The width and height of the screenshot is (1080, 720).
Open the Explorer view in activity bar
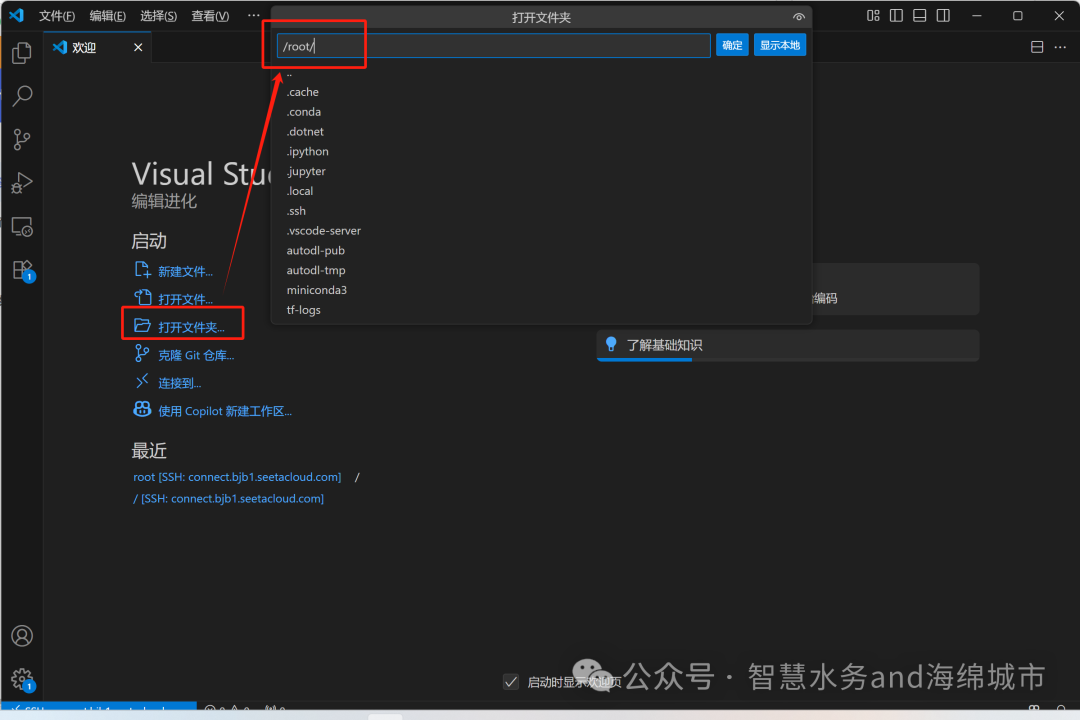point(22,53)
